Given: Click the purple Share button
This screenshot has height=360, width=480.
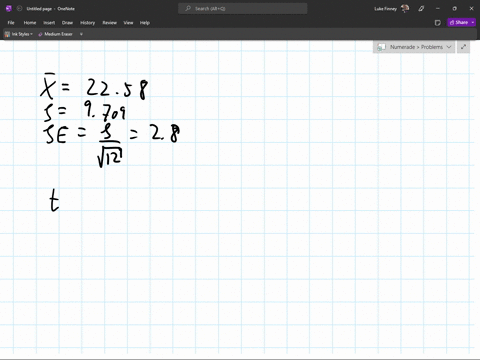Looking at the screenshot, I should (459, 22).
